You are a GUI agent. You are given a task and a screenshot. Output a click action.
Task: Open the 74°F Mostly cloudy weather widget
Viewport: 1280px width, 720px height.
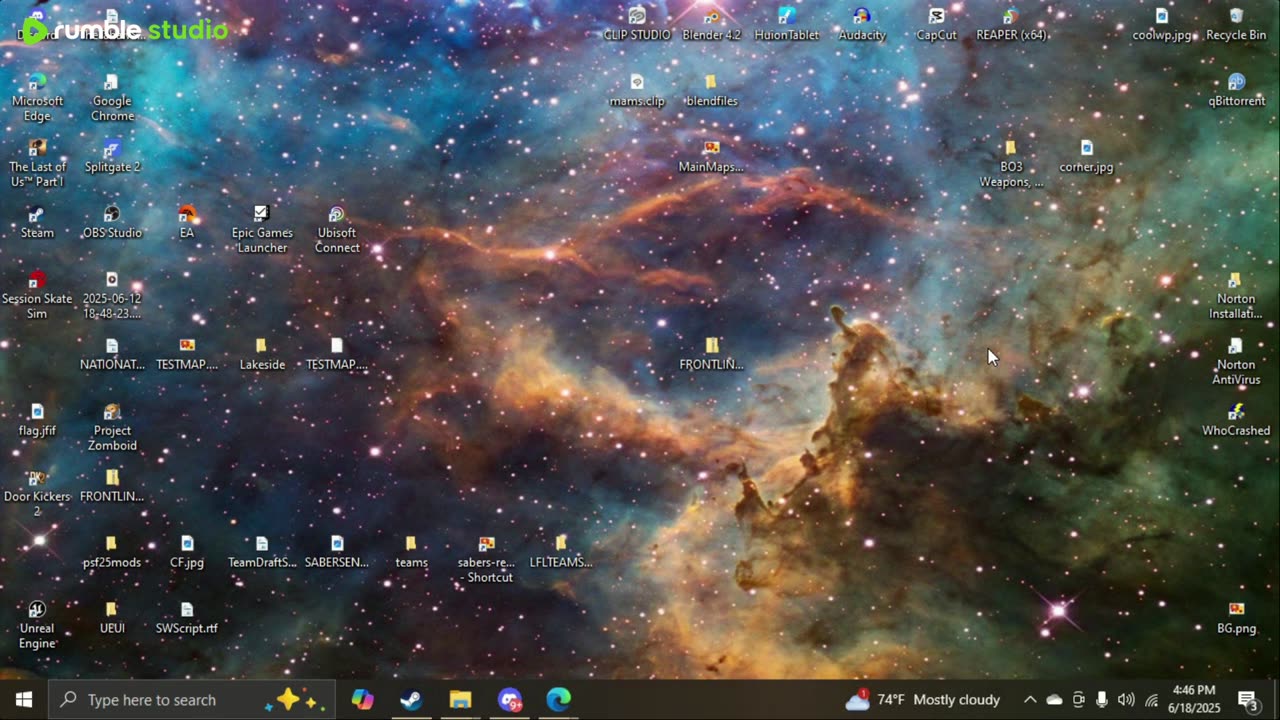click(922, 700)
